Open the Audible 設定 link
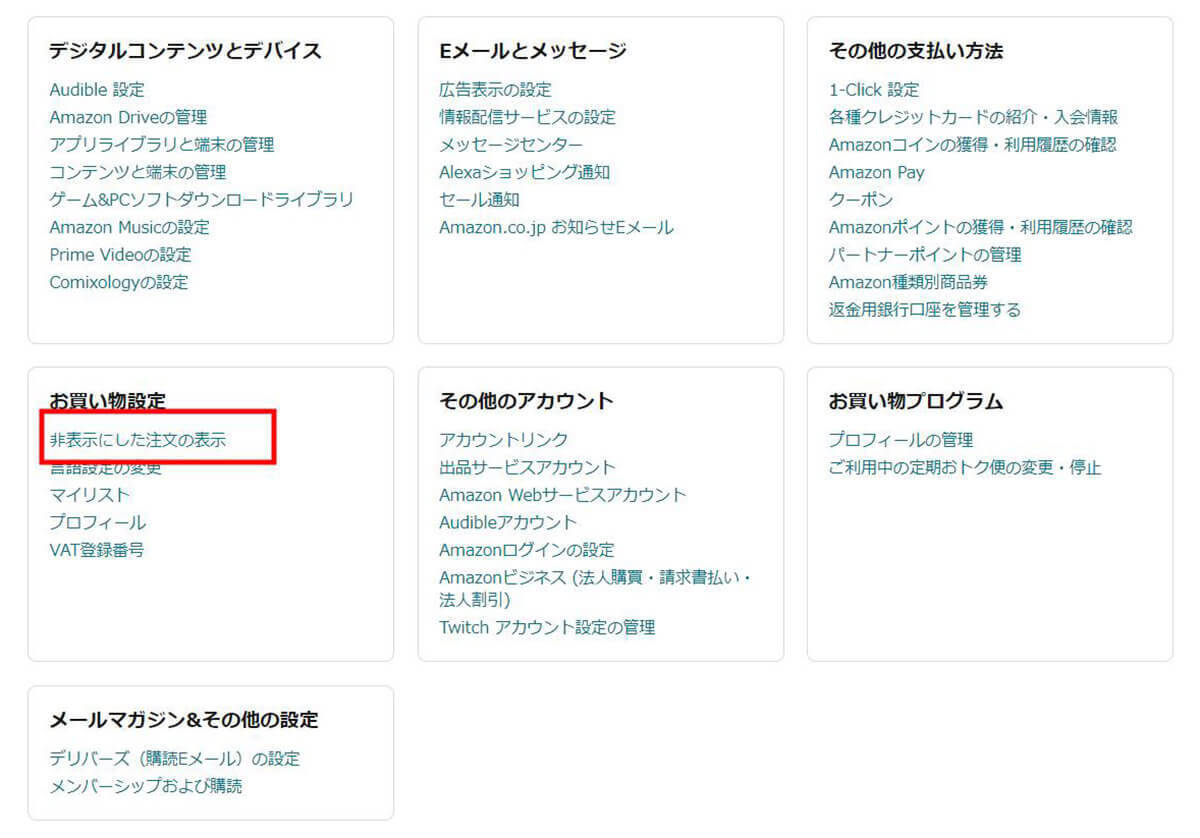The image size is (1200, 838). [x=97, y=90]
